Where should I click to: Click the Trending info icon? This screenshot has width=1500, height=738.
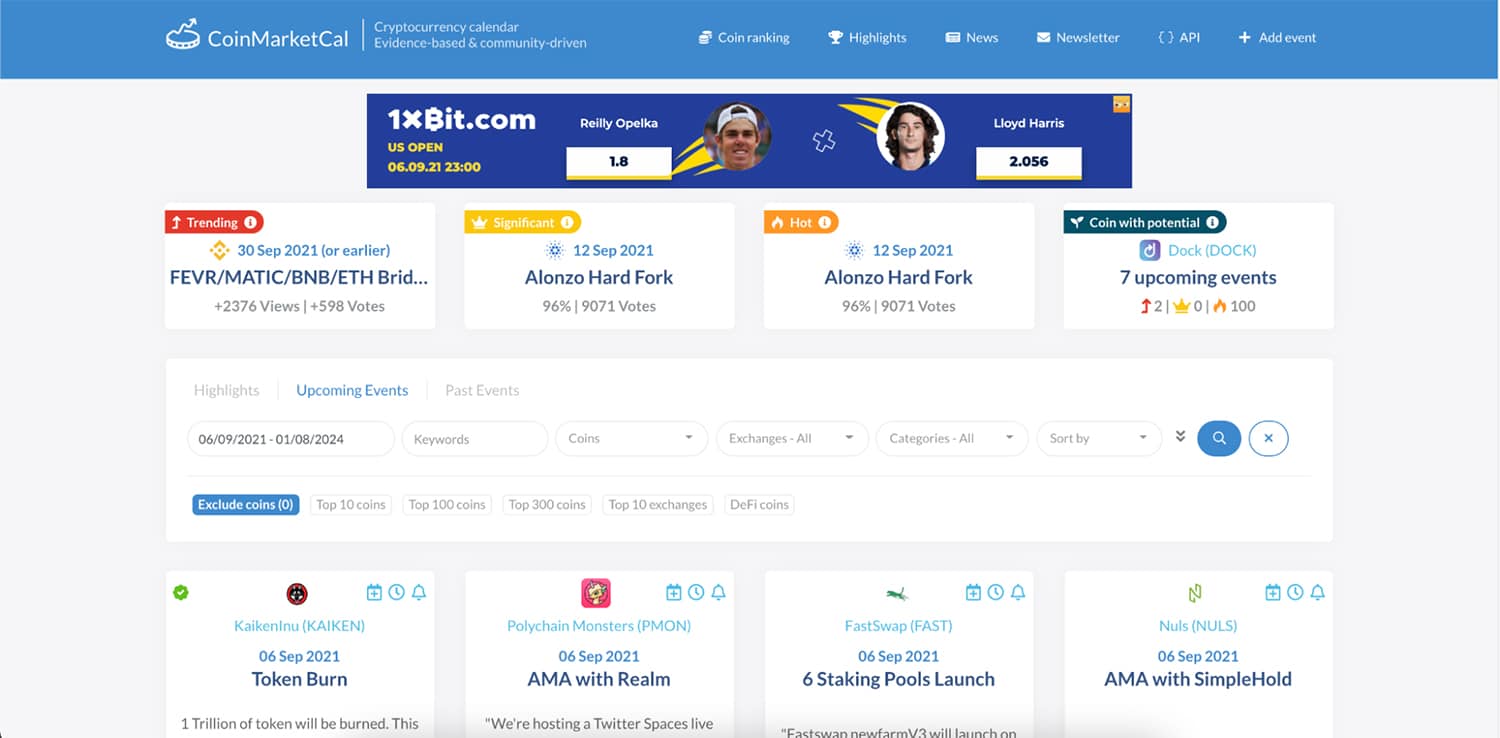click(x=250, y=223)
